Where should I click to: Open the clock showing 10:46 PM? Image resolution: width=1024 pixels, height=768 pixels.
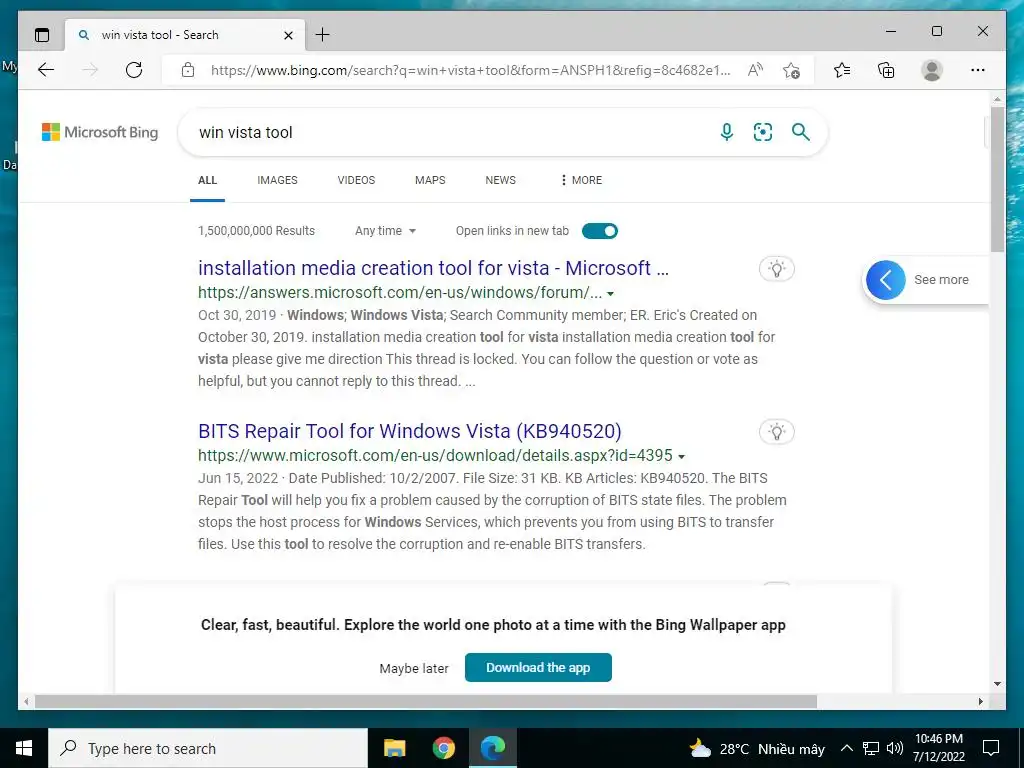pos(939,748)
